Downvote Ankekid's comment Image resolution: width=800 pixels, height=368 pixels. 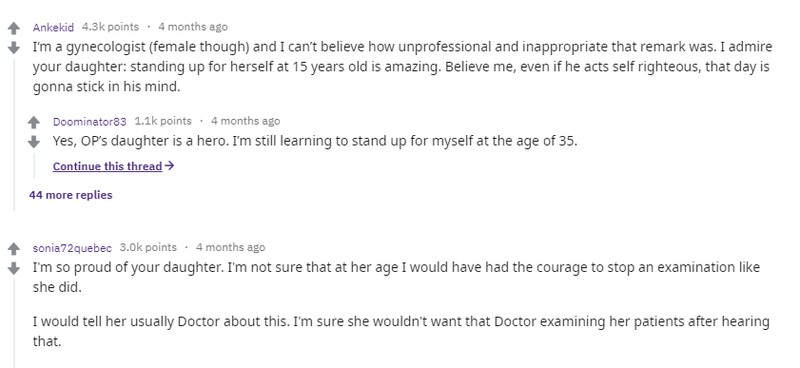[14, 47]
